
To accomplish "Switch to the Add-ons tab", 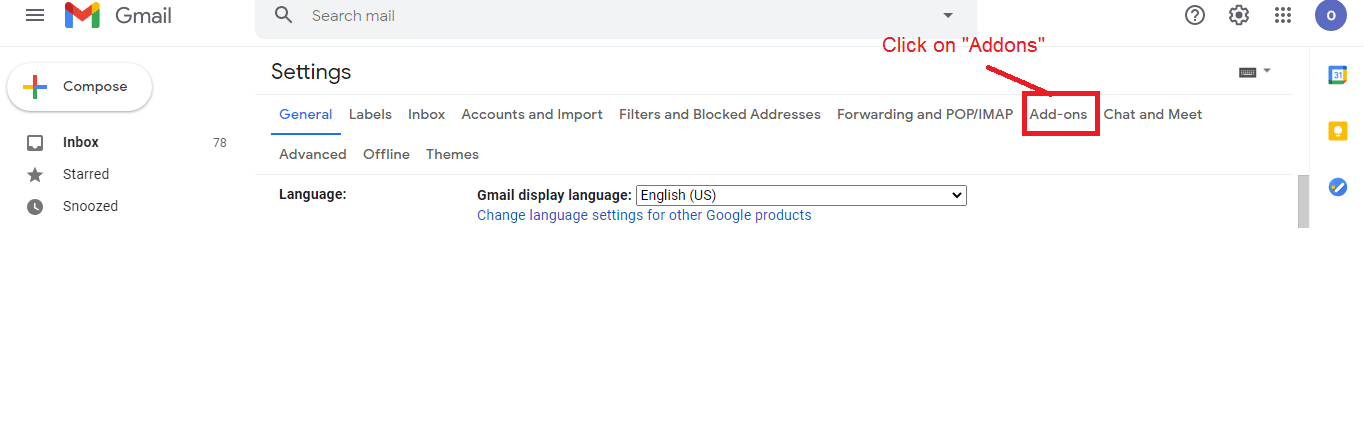I will (x=1058, y=114).
